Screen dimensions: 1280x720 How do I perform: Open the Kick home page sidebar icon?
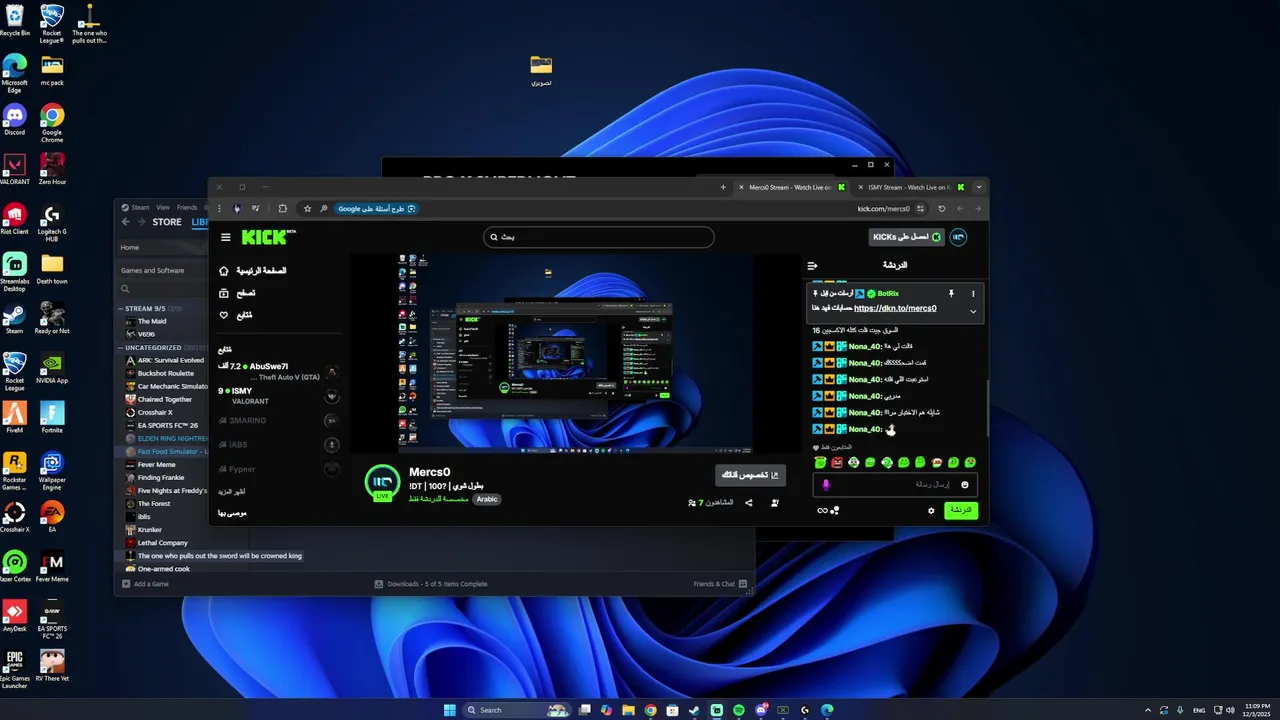pos(224,271)
